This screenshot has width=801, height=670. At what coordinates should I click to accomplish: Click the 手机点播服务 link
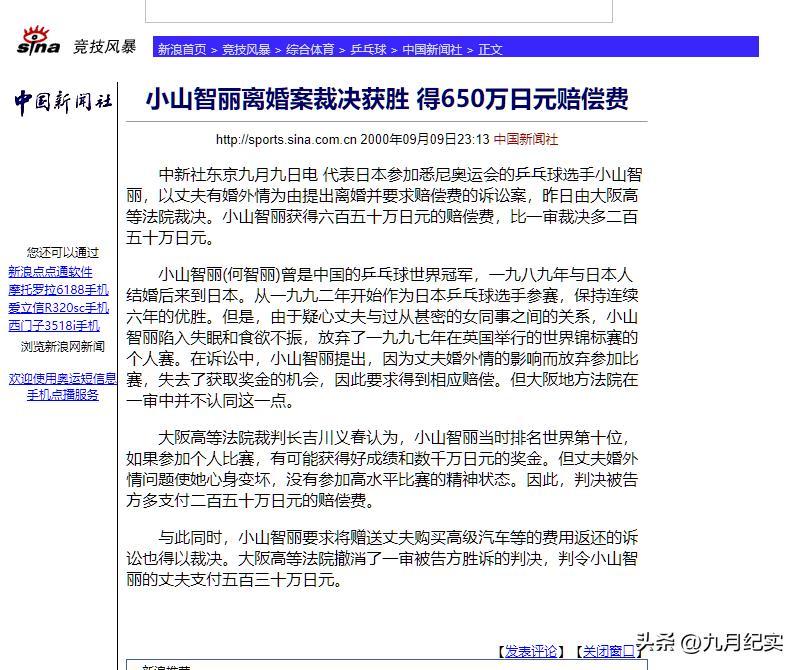(x=63, y=395)
